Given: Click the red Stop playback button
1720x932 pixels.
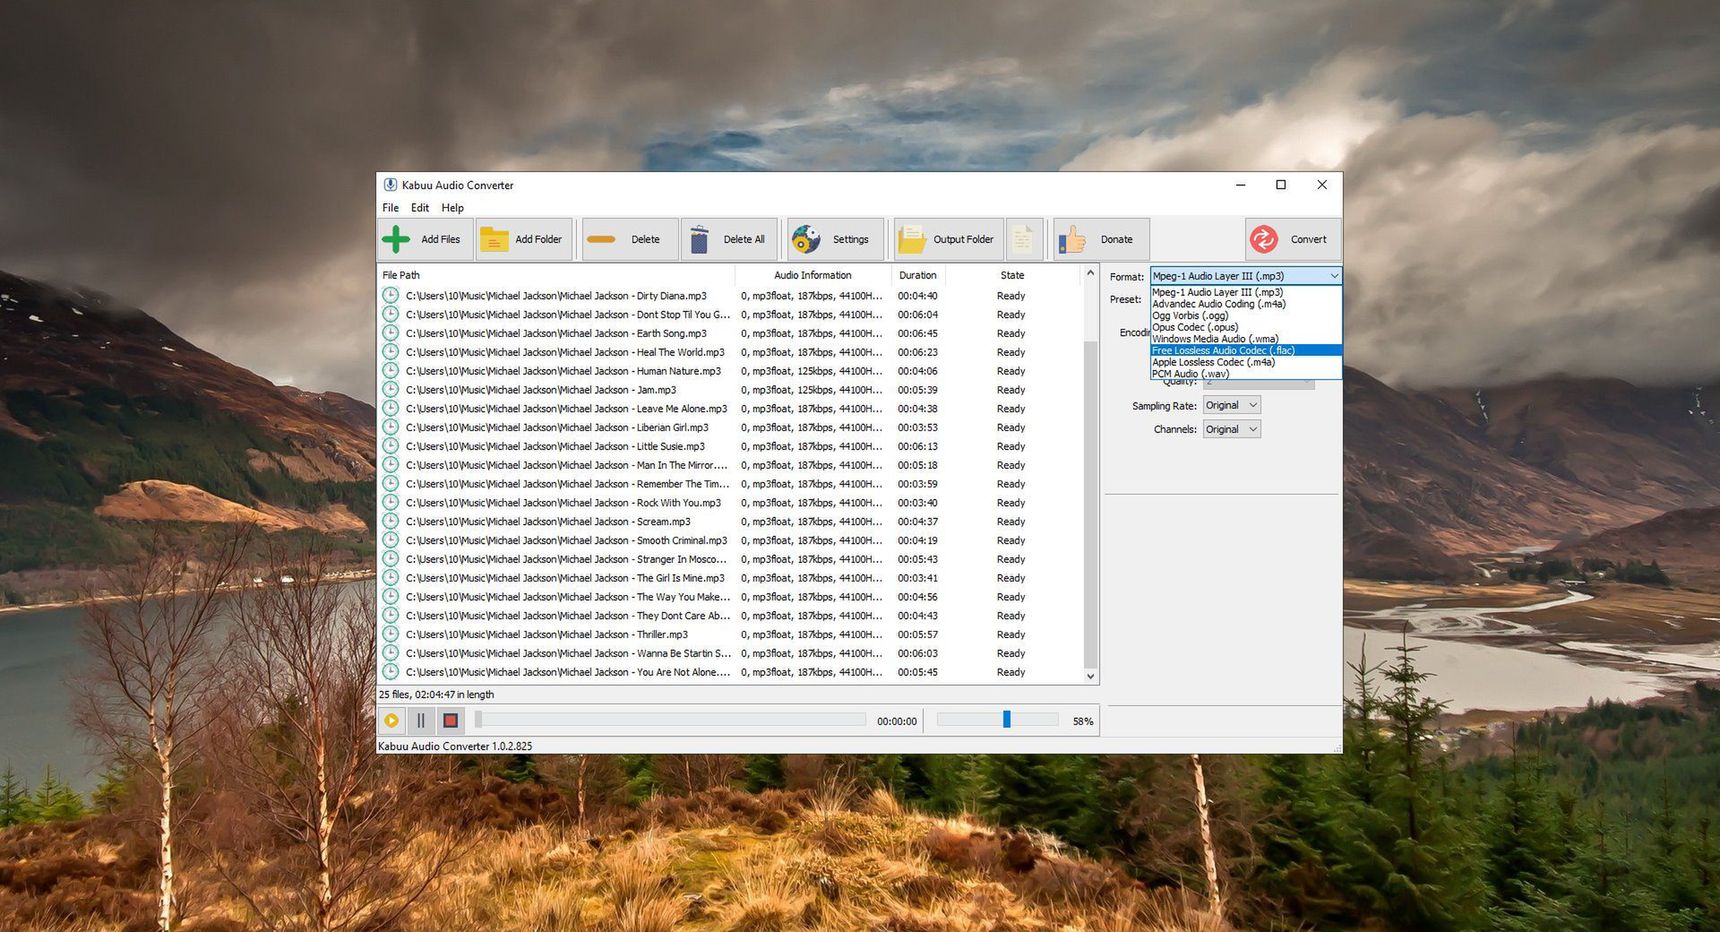Looking at the screenshot, I should point(450,720).
